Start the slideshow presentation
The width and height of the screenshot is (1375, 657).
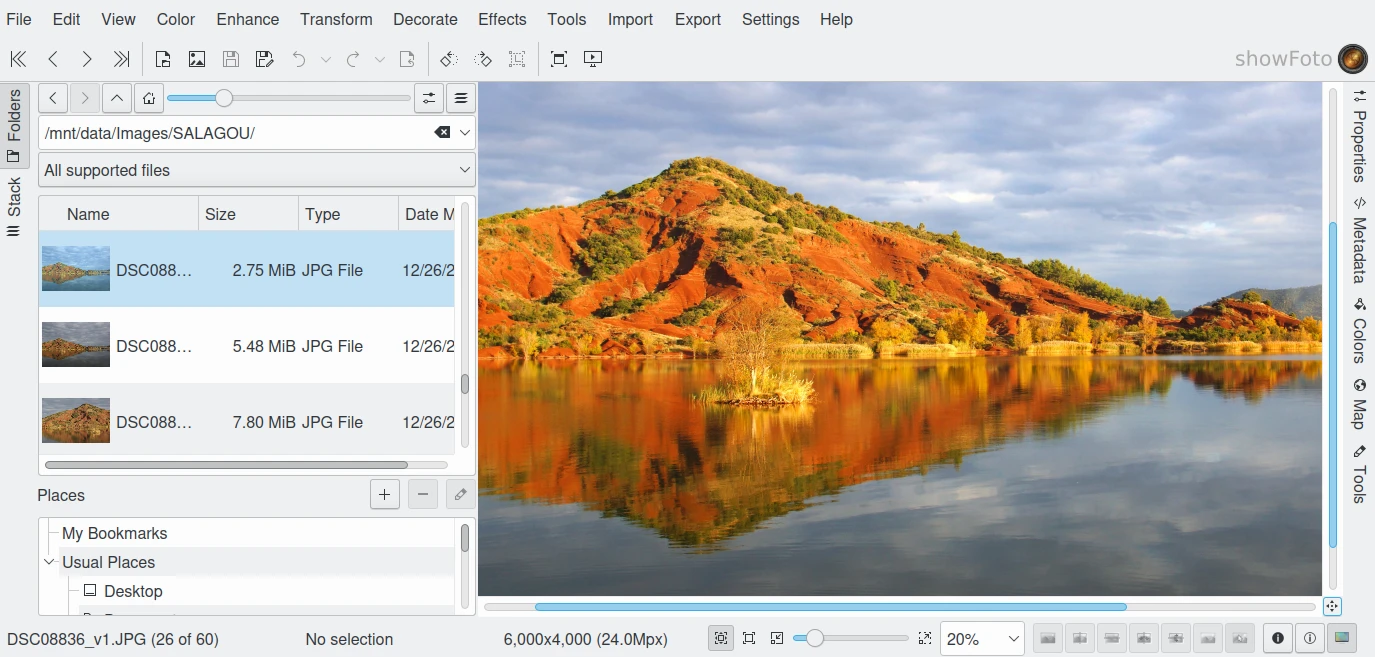[x=593, y=59]
